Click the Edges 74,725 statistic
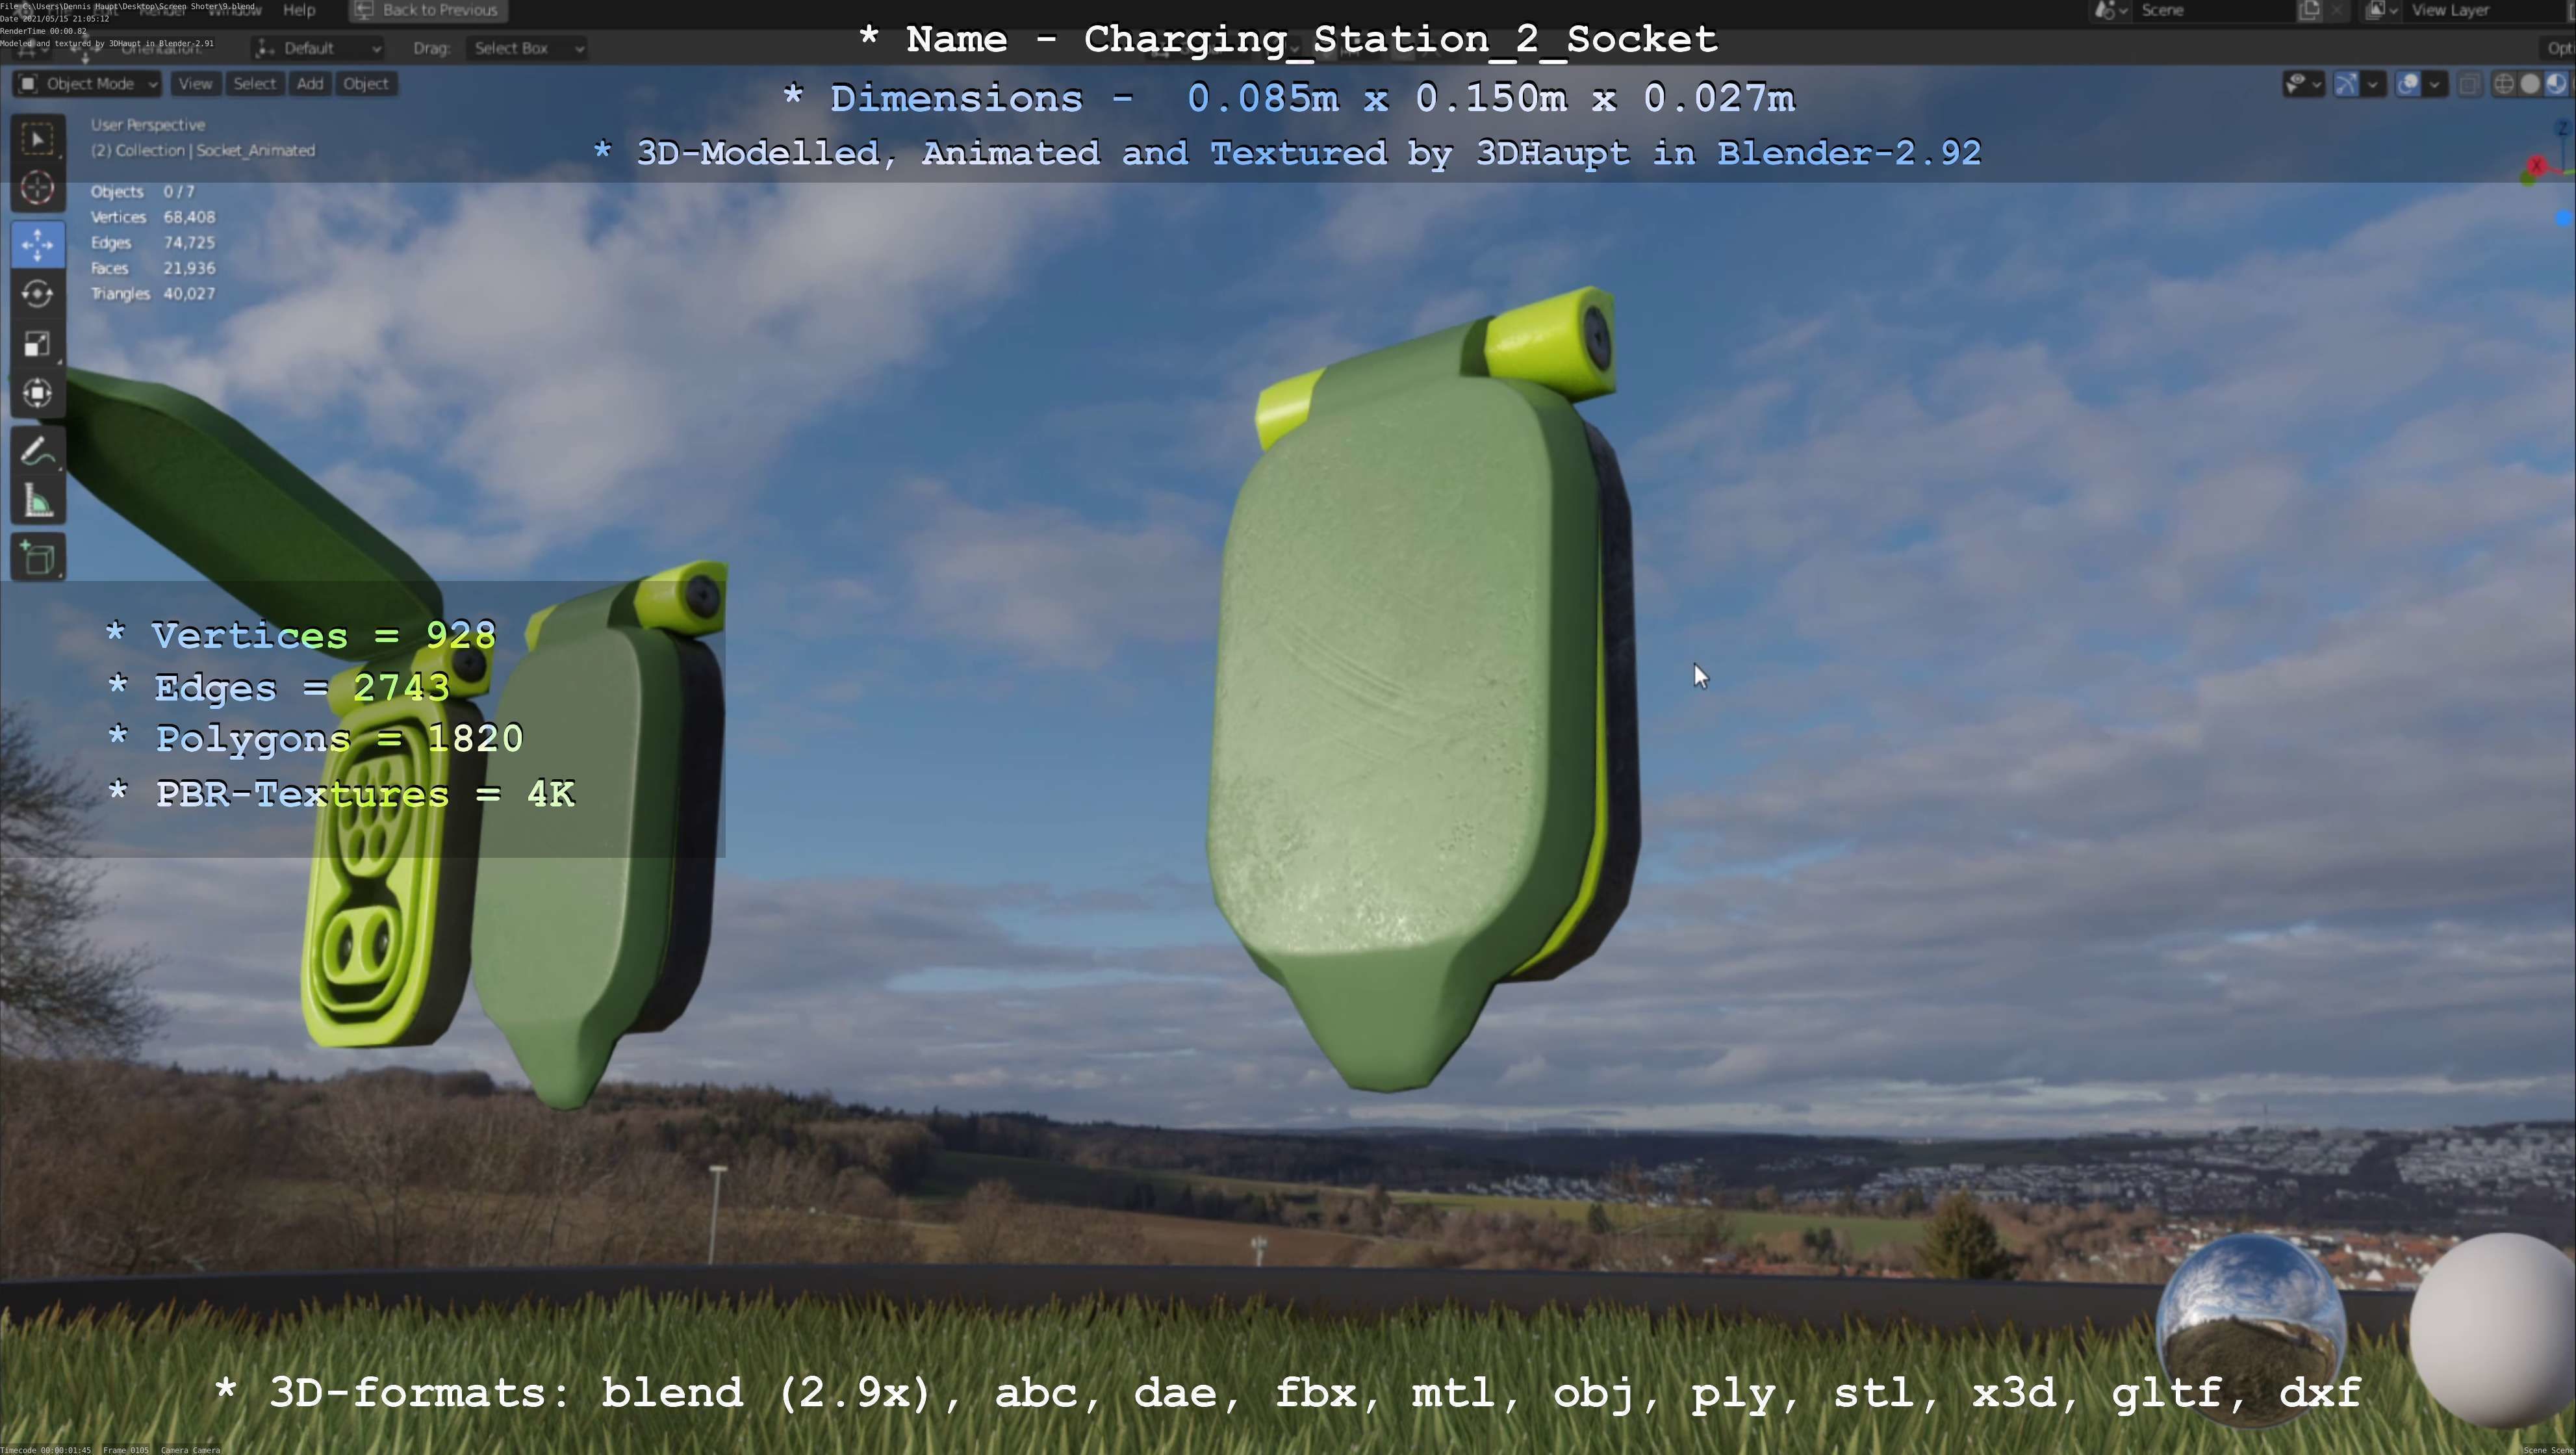This screenshot has height=1455, width=2576. (153, 243)
